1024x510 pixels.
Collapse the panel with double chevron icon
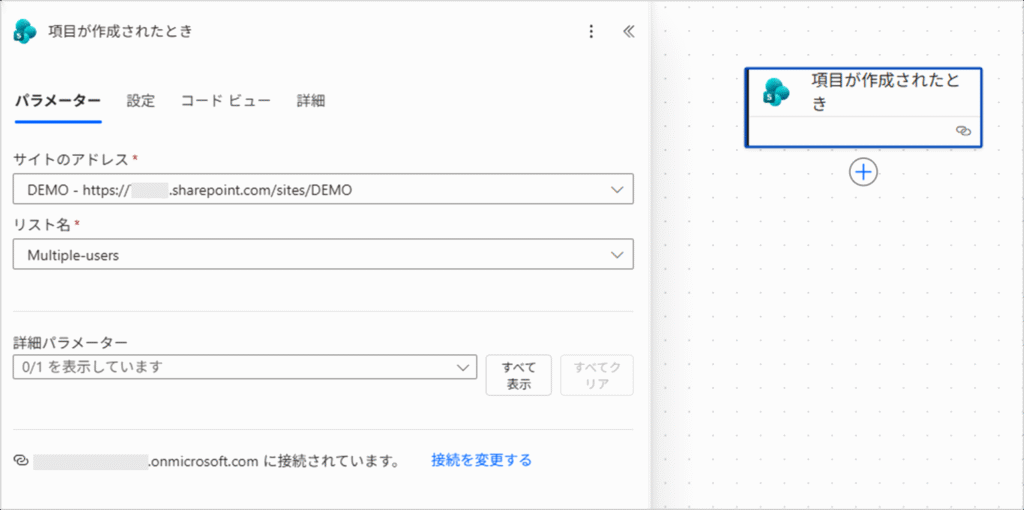point(628,32)
